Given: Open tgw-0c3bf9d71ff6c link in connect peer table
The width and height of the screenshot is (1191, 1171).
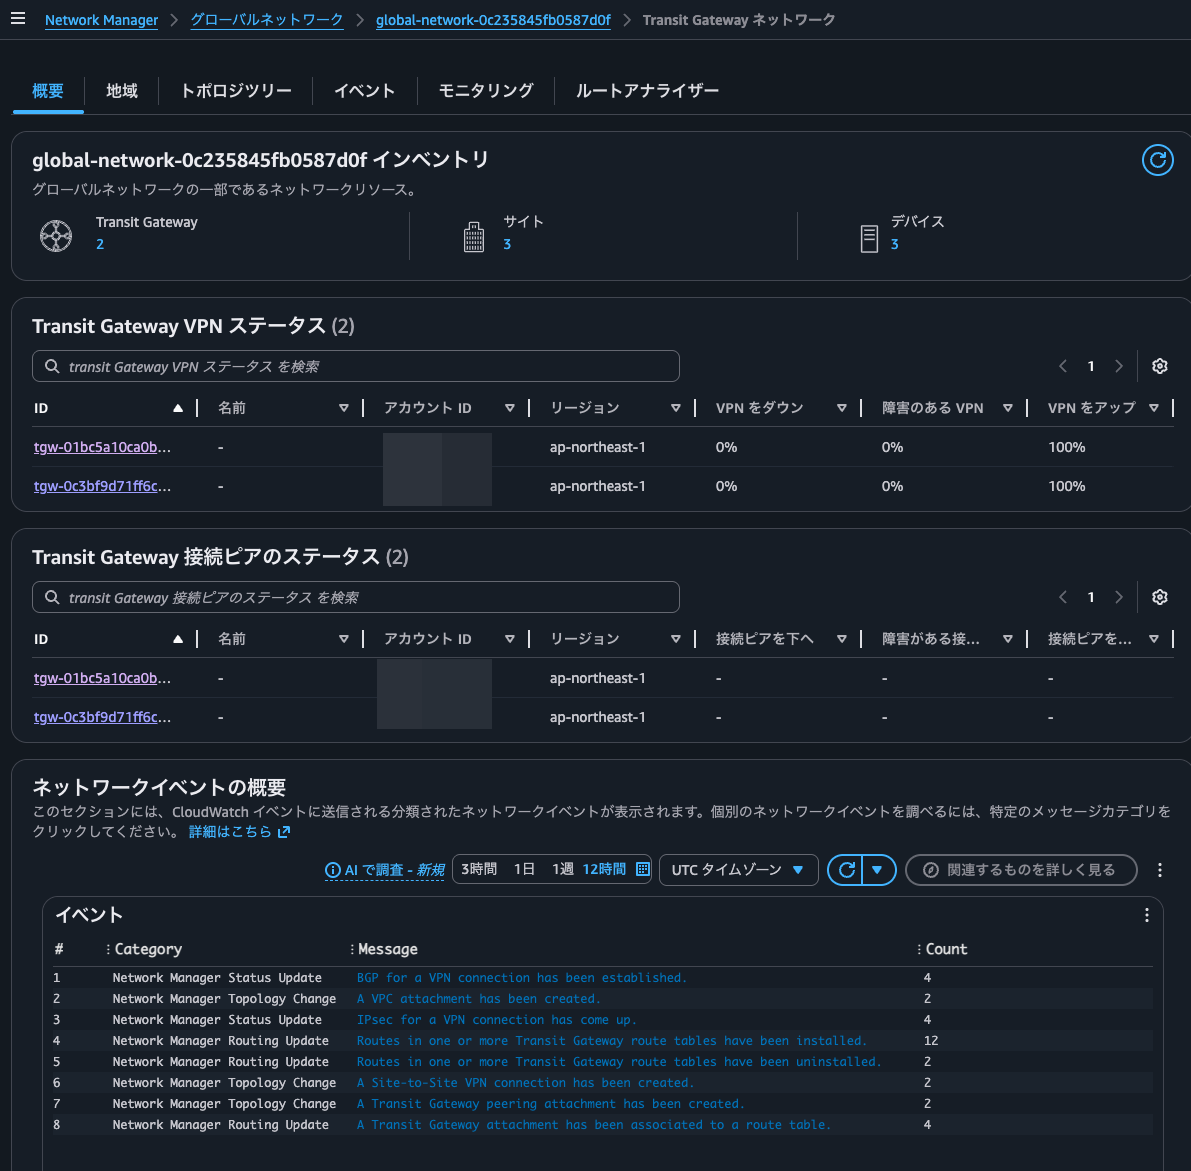Looking at the screenshot, I should click(102, 717).
